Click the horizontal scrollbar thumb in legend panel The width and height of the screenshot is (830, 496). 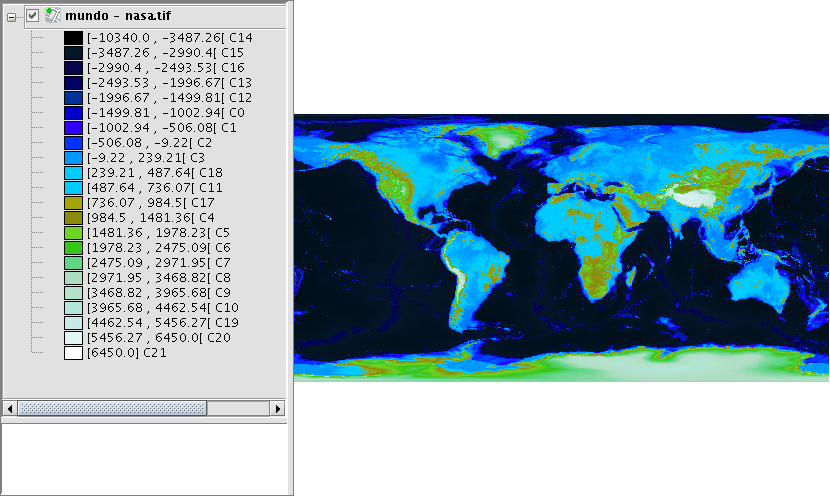click(112, 409)
